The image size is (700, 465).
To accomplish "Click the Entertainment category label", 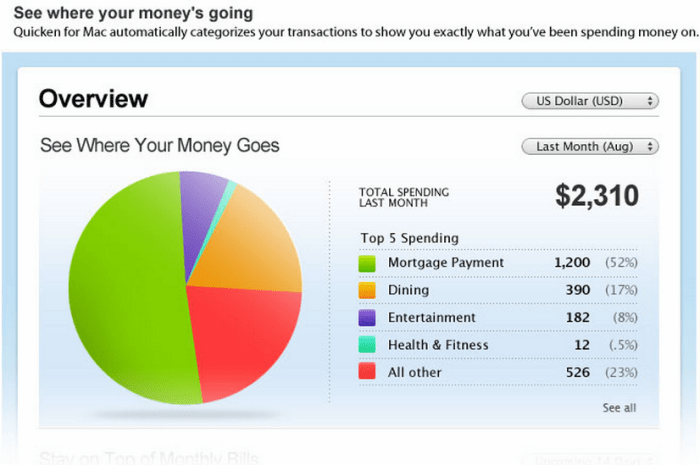I will [432, 317].
